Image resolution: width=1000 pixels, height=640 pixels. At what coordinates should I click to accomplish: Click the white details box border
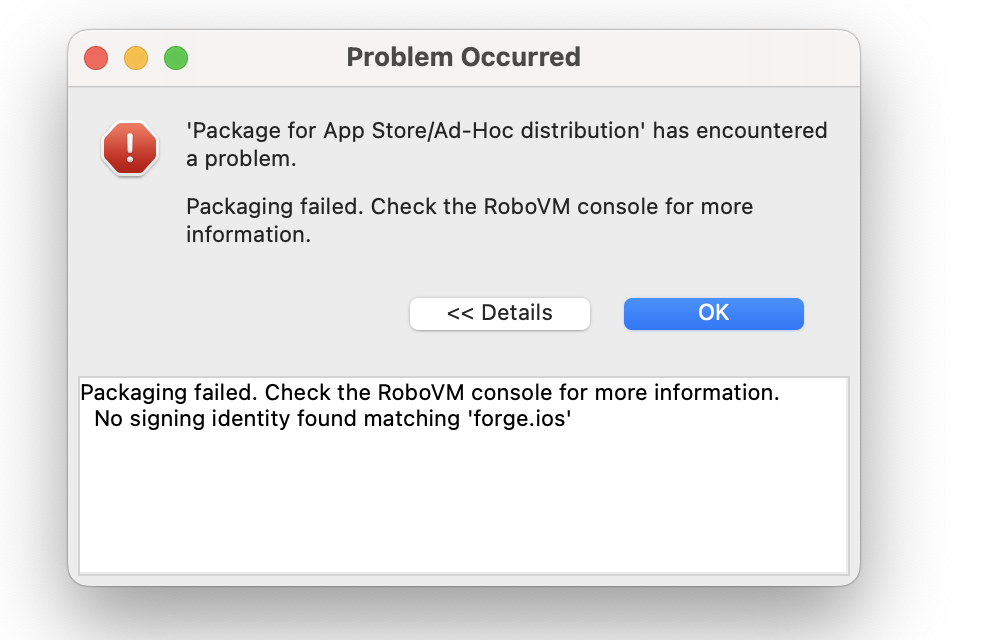click(78, 470)
